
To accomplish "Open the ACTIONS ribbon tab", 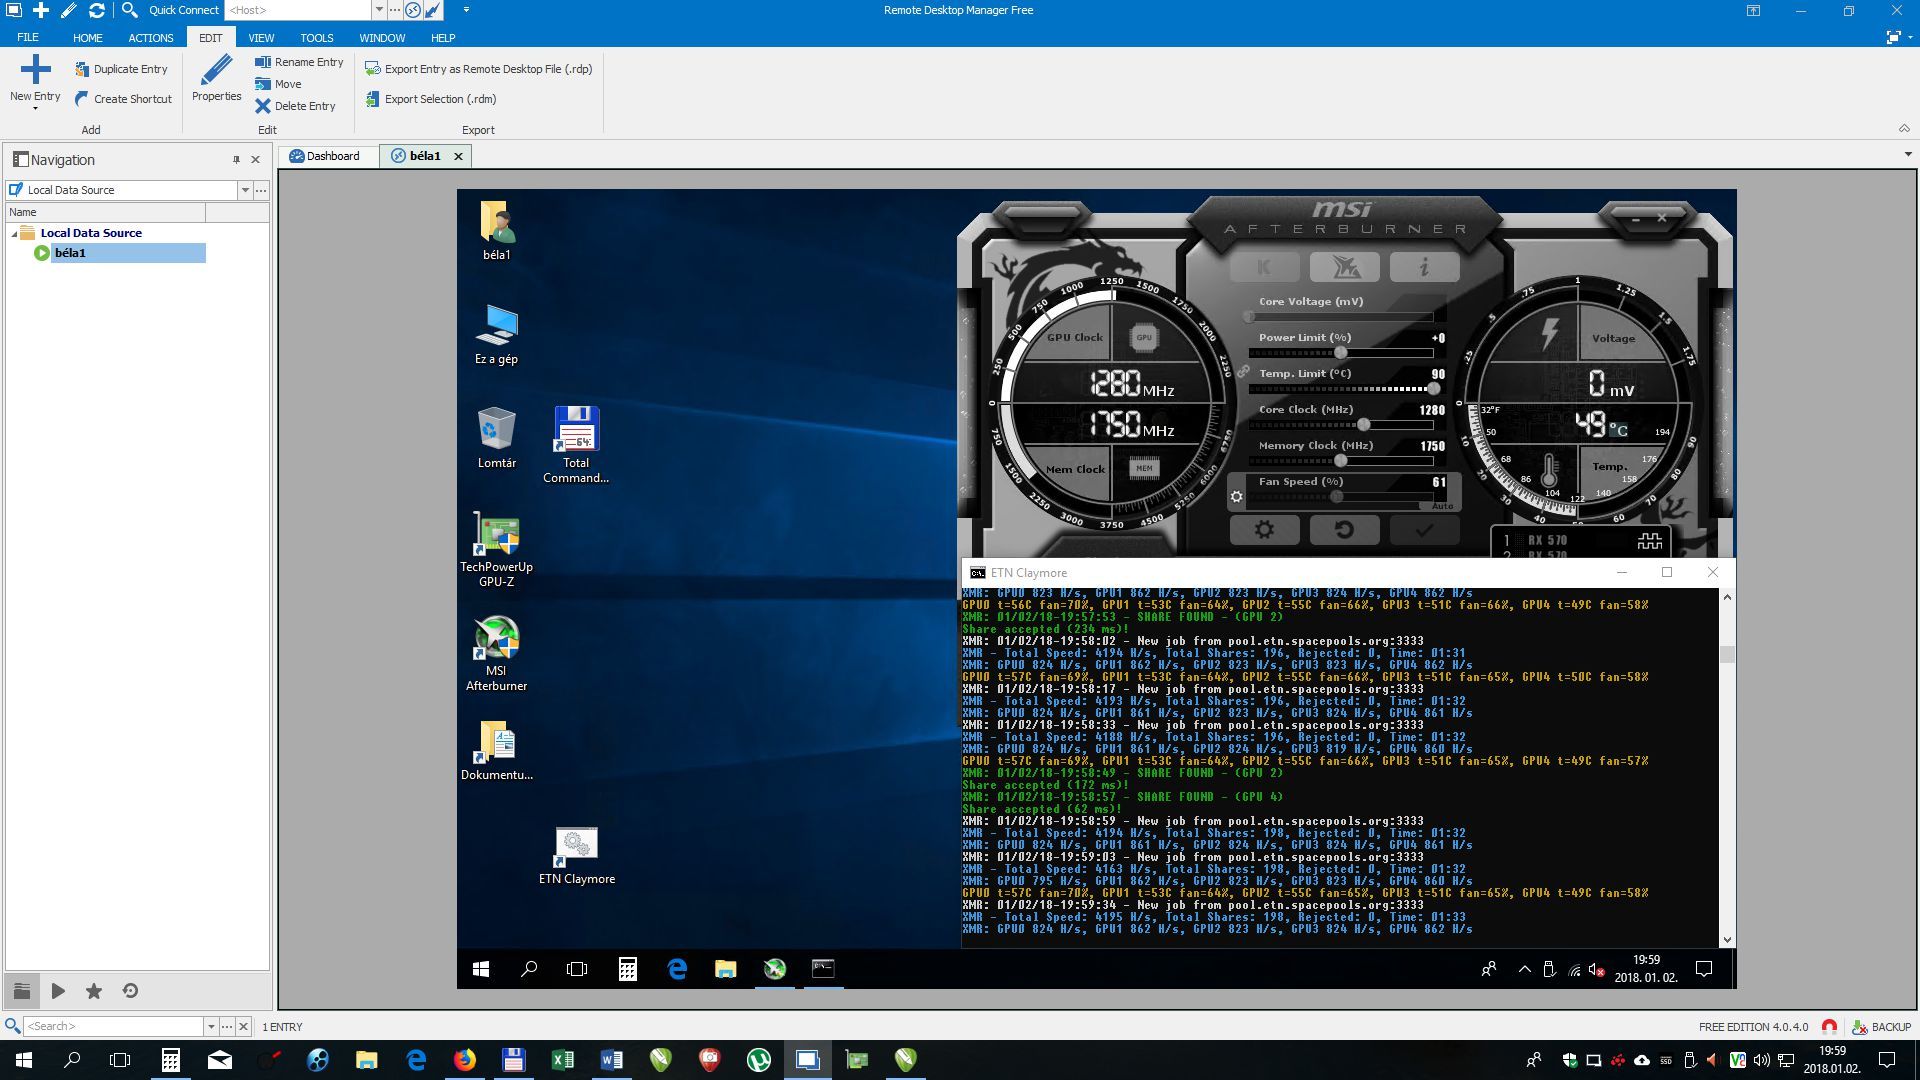I will (x=151, y=38).
